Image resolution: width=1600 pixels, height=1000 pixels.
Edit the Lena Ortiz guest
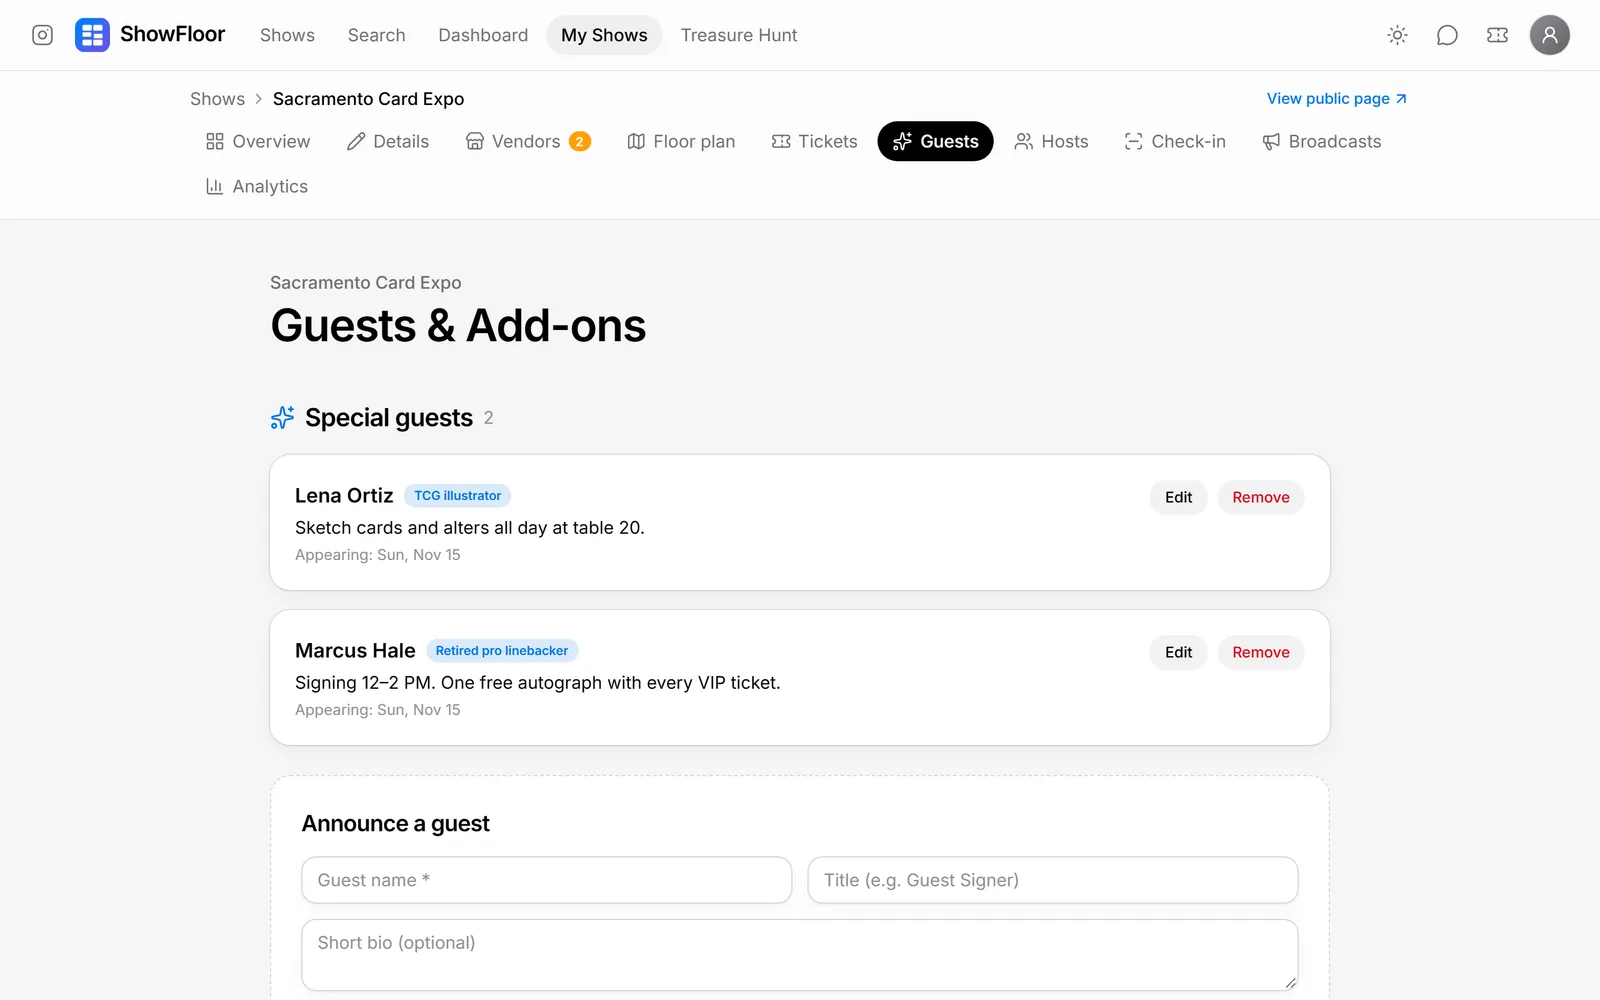pos(1178,497)
